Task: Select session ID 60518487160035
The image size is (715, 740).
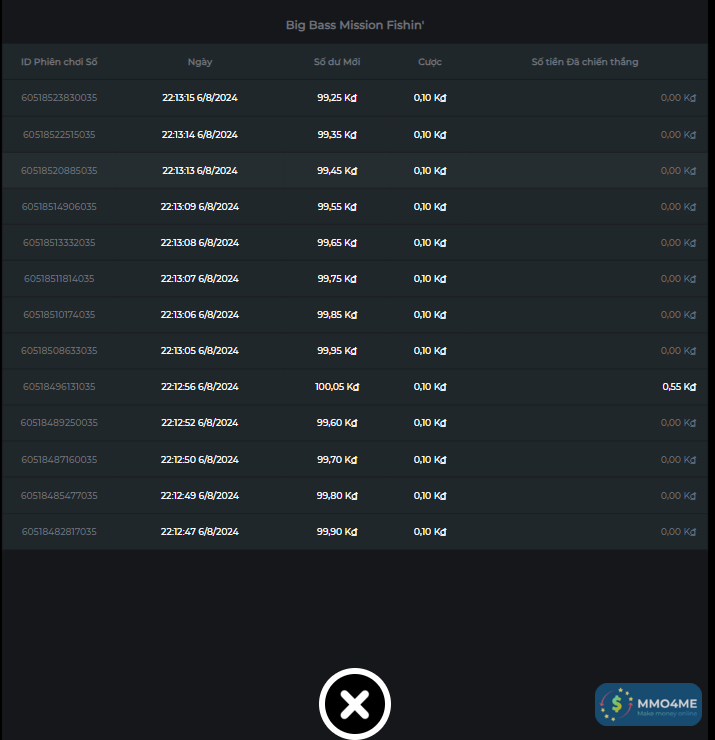Action: pyautogui.click(x=59, y=460)
